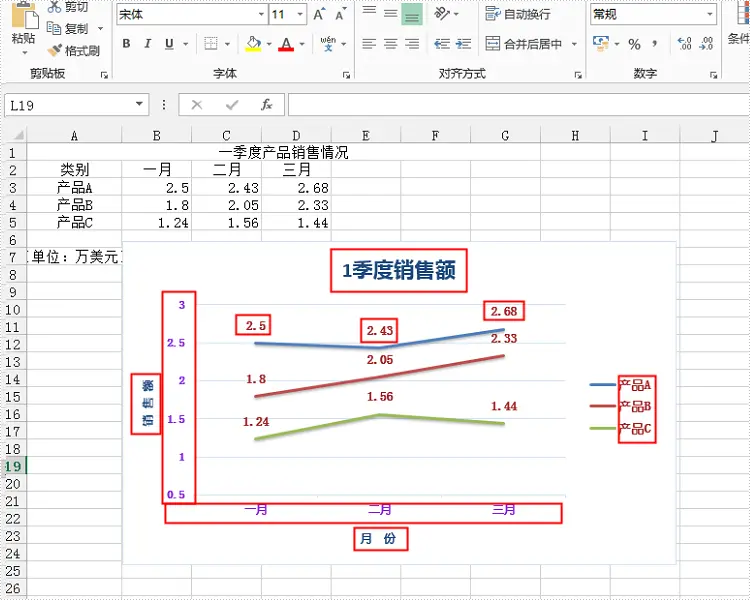Image resolution: width=750 pixels, height=600 pixels.
Task: Click the title cell 一季度产品销售情况
Action: 283,153
